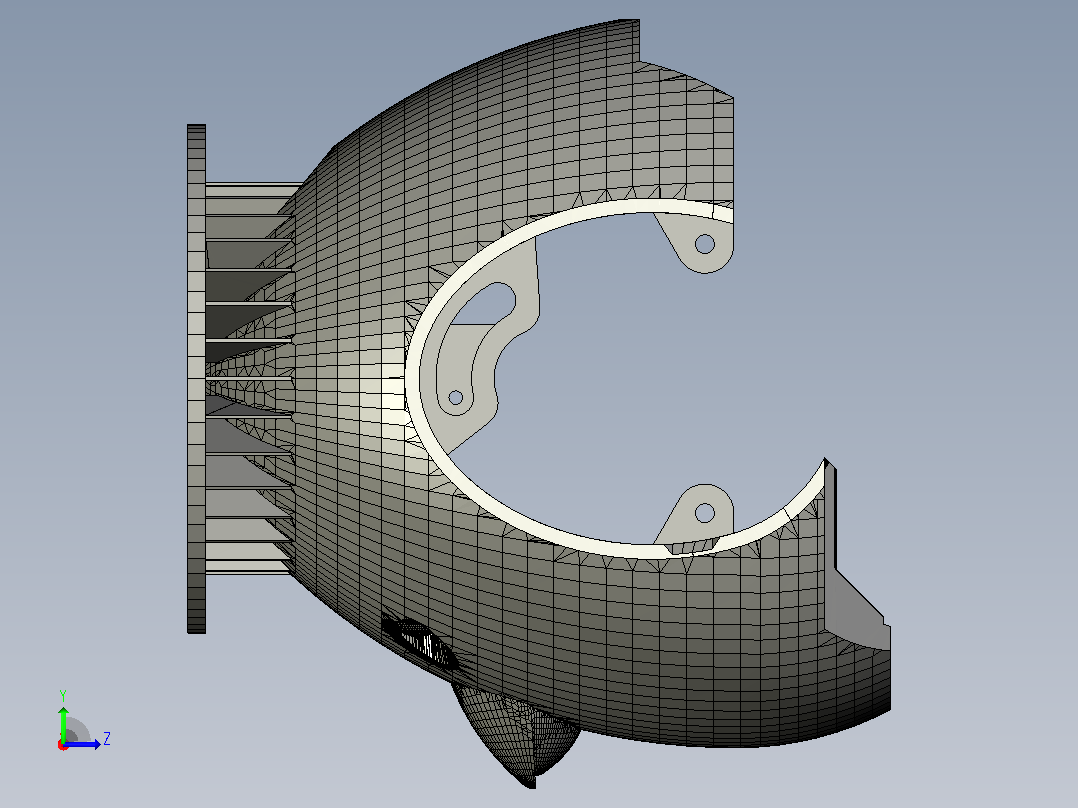Select the elongated slot in the curved bracket
The width and height of the screenshot is (1078, 808).
tap(484, 305)
